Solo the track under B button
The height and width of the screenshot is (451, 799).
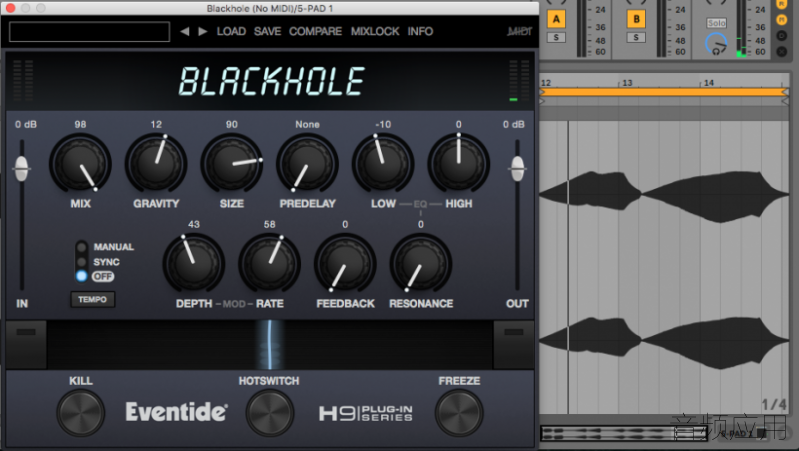pyautogui.click(x=636, y=37)
